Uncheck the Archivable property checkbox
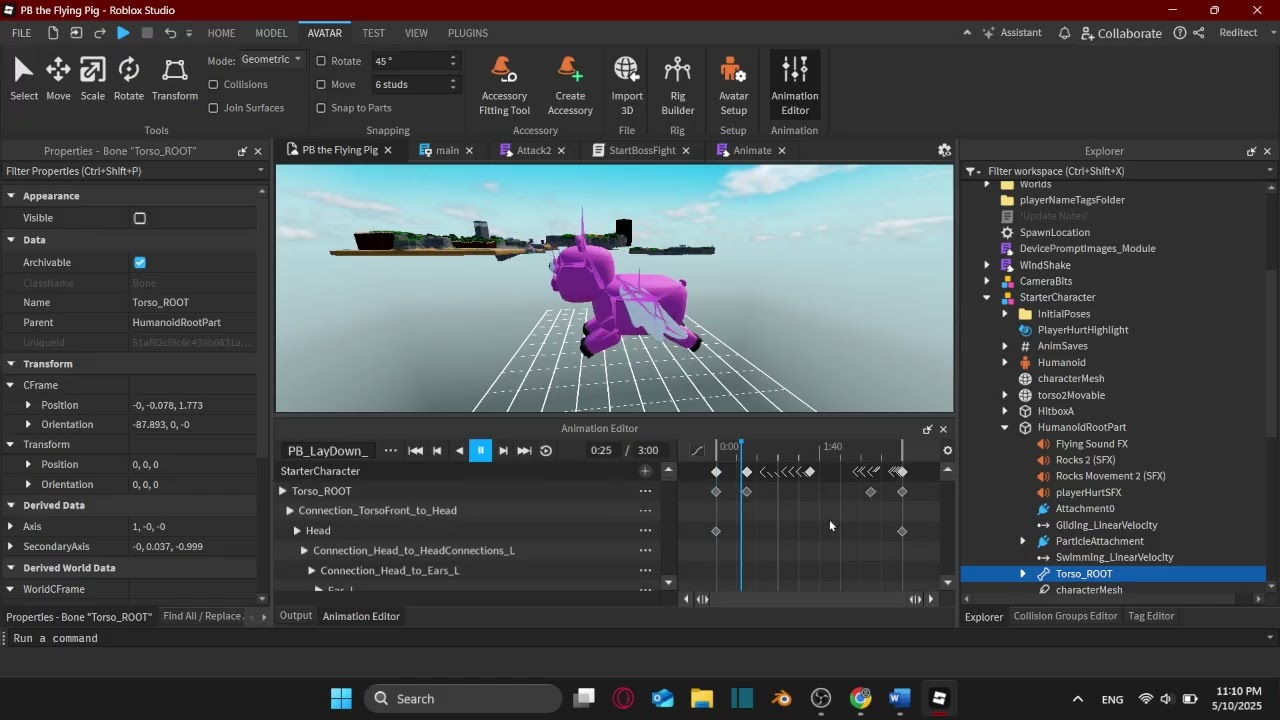1280x720 pixels. point(140,262)
